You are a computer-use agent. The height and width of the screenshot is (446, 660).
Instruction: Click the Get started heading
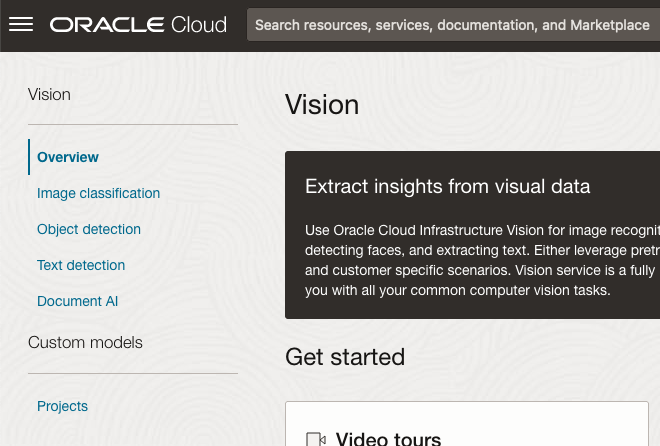tap(345, 357)
